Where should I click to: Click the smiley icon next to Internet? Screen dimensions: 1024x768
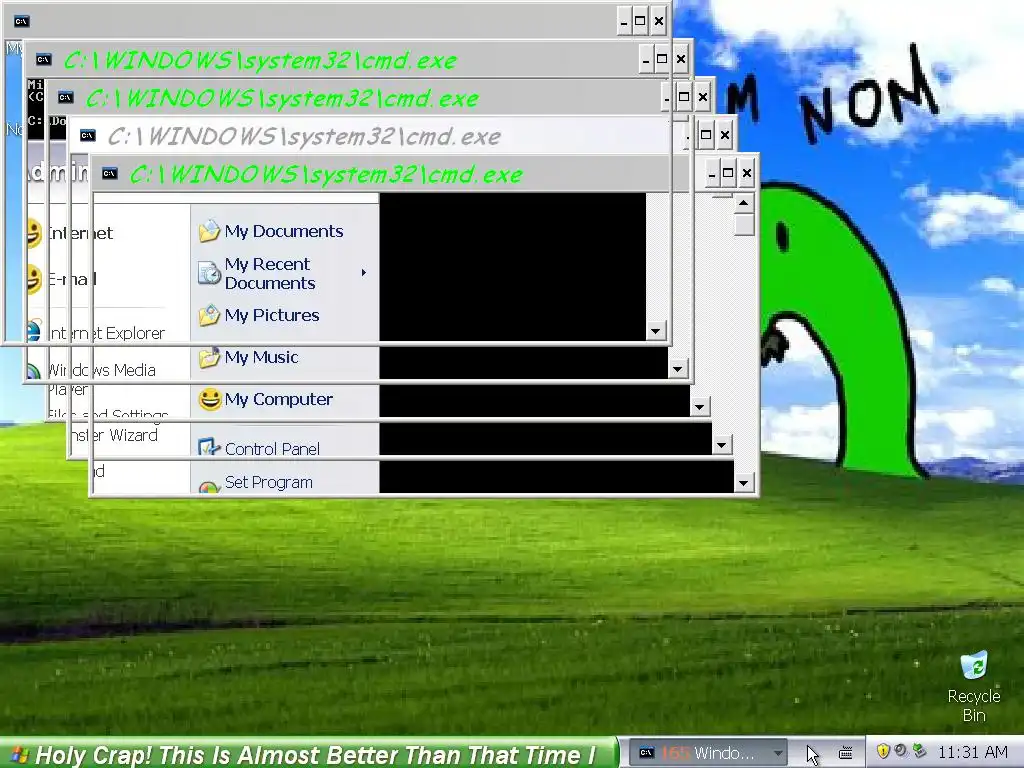click(34, 233)
